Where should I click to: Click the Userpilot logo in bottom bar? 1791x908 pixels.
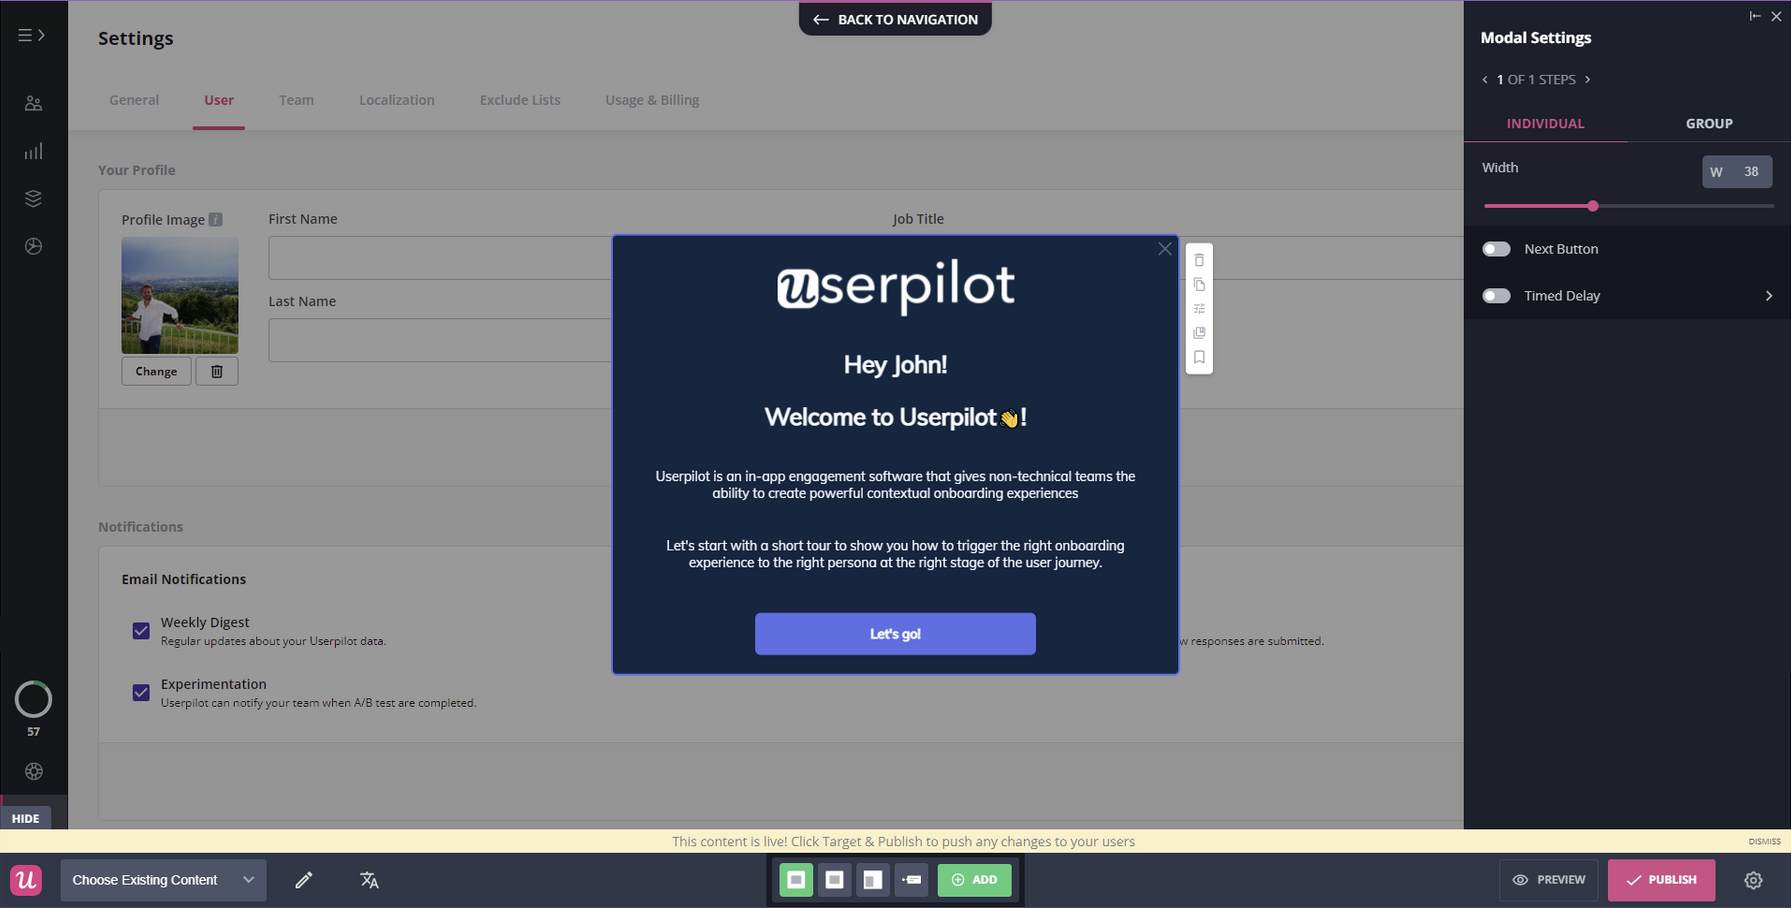click(x=26, y=880)
